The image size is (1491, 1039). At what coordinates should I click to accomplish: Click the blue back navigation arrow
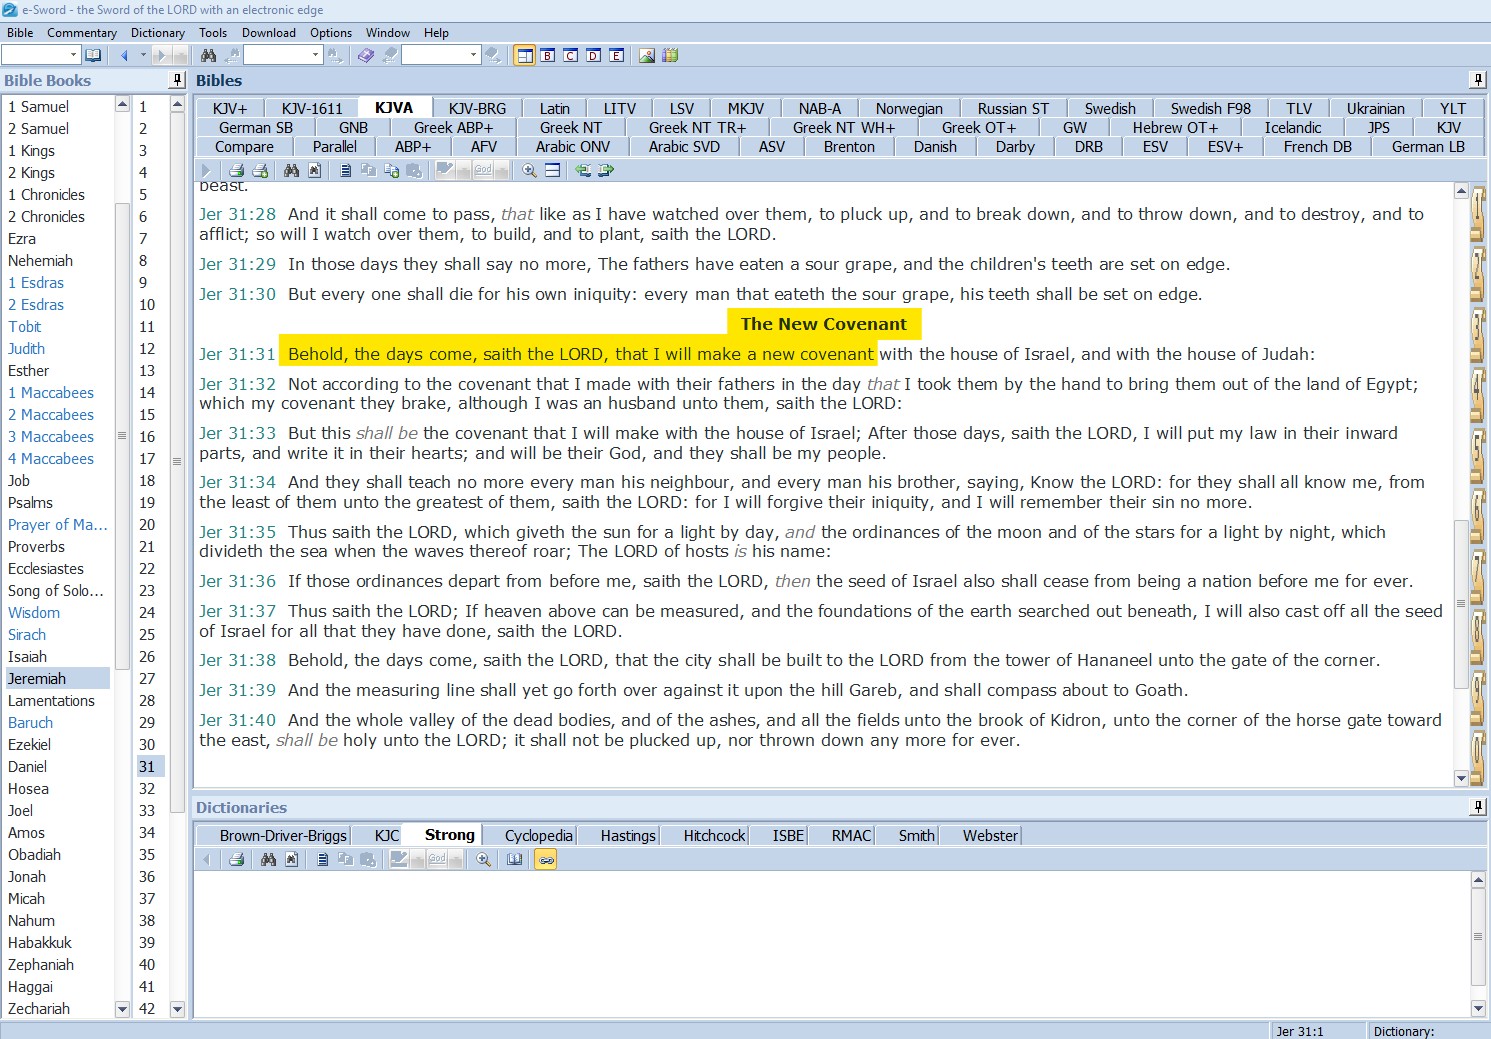pyautogui.click(x=125, y=55)
